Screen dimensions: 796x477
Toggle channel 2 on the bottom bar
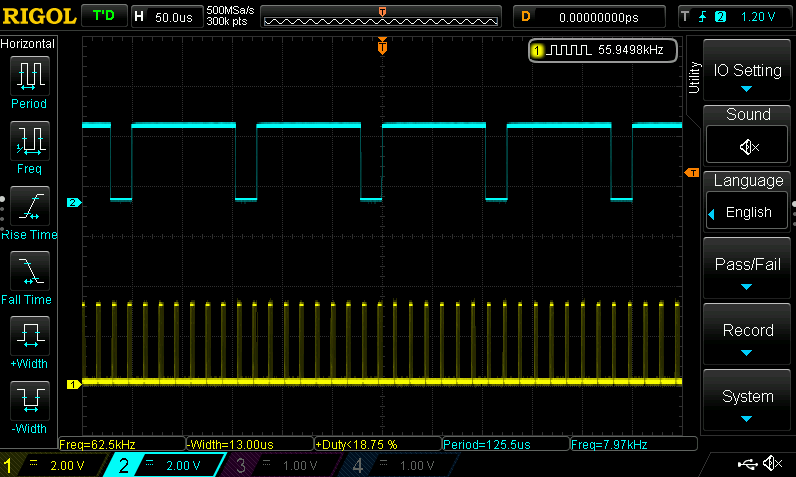pos(166,465)
